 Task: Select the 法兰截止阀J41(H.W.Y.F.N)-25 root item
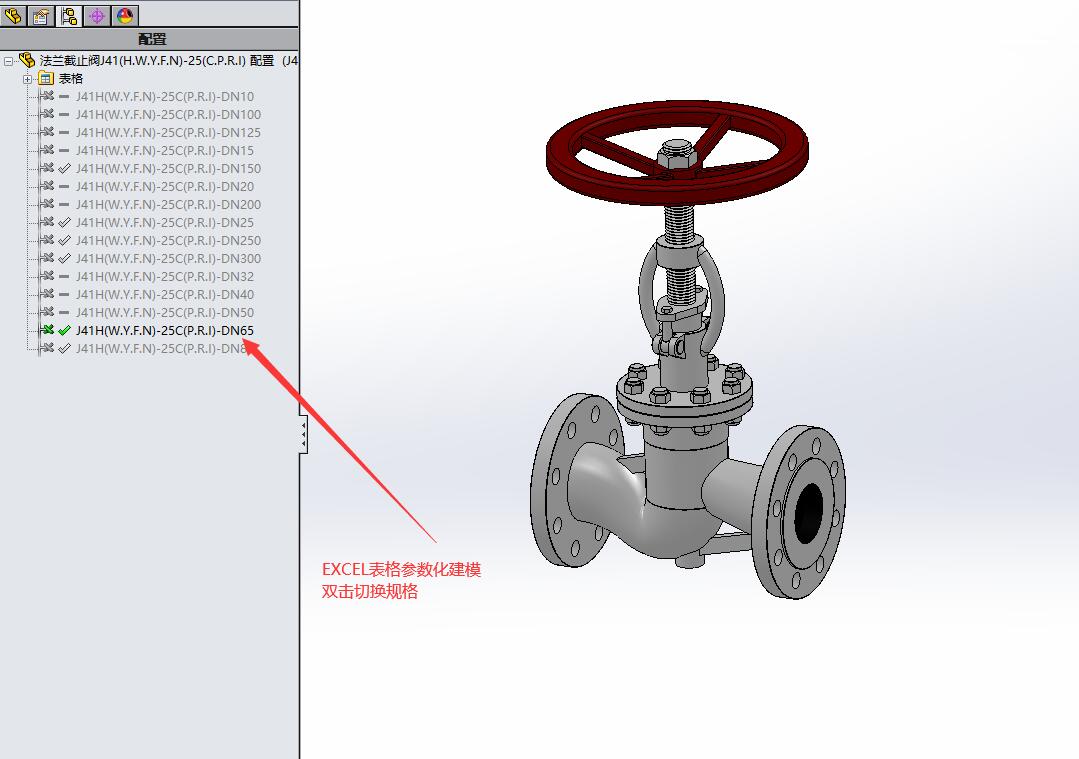(x=169, y=61)
